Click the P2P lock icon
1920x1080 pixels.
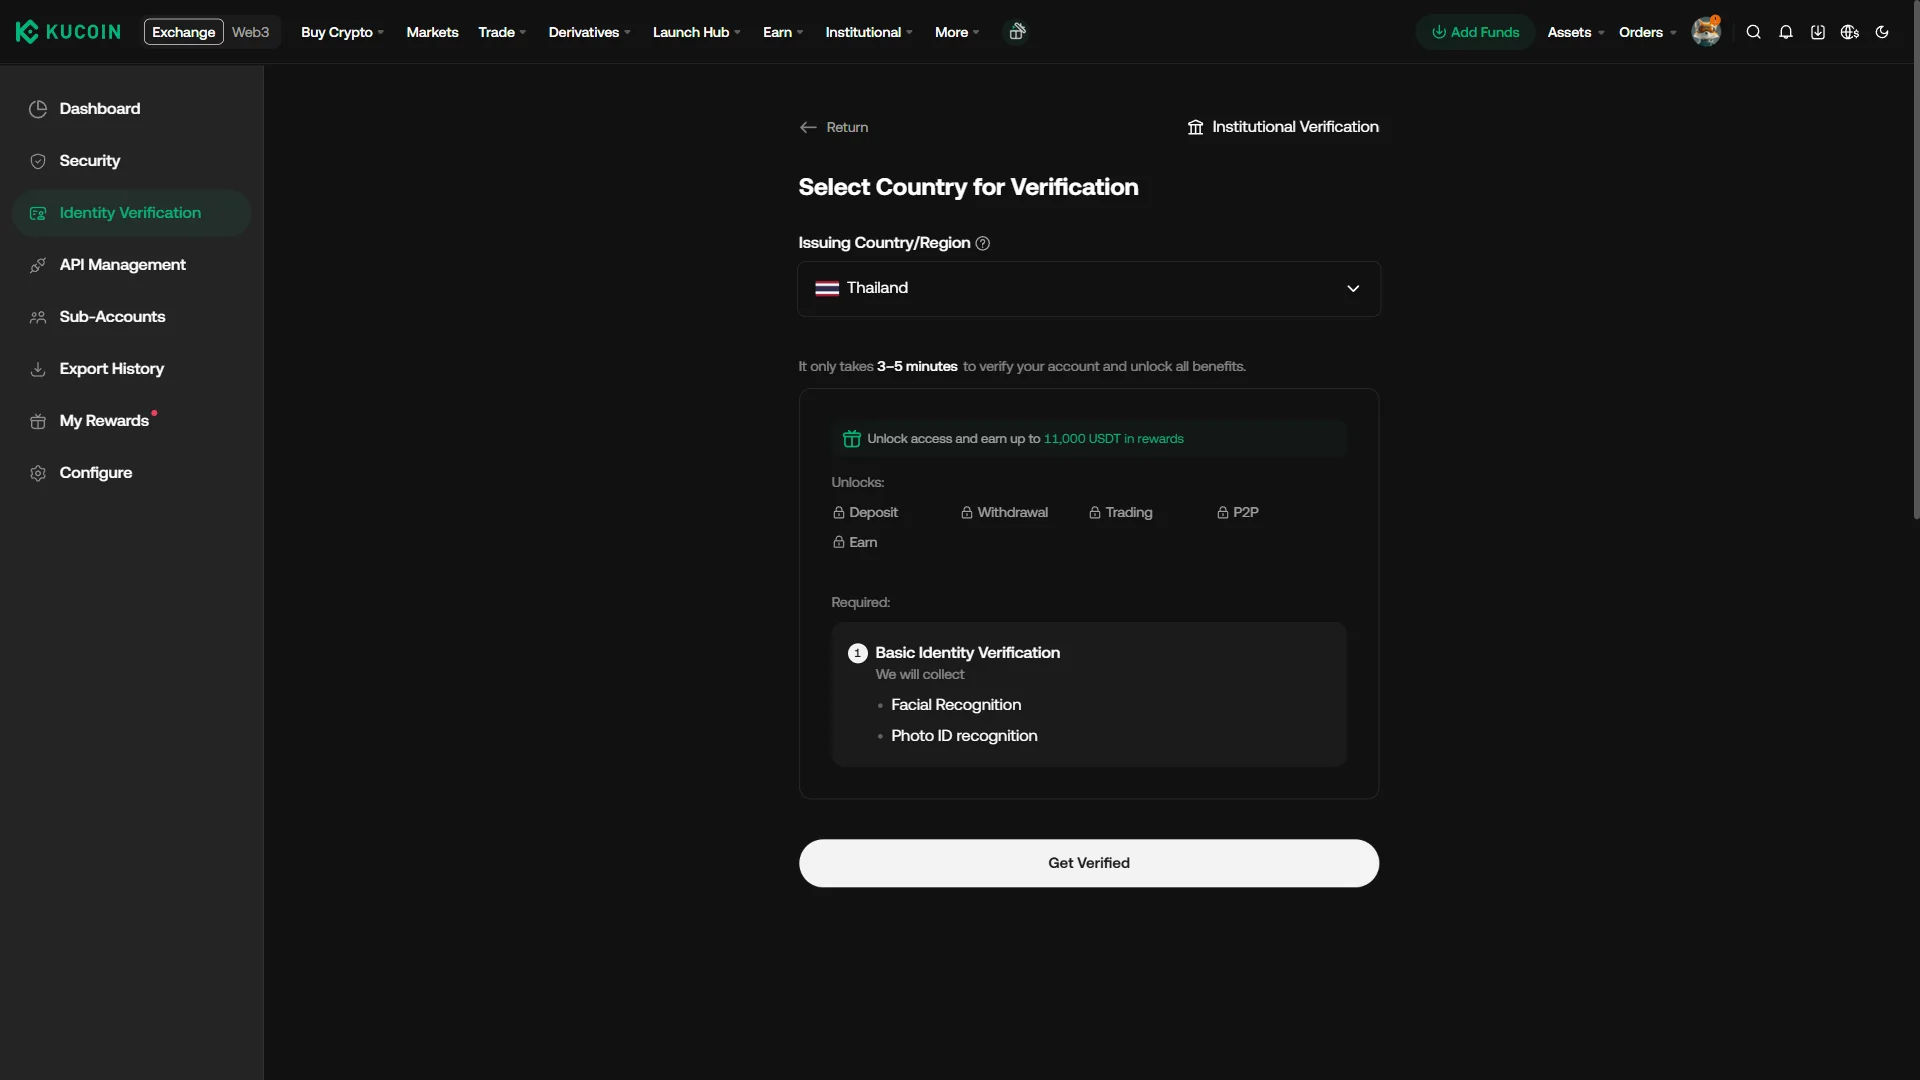click(1223, 512)
